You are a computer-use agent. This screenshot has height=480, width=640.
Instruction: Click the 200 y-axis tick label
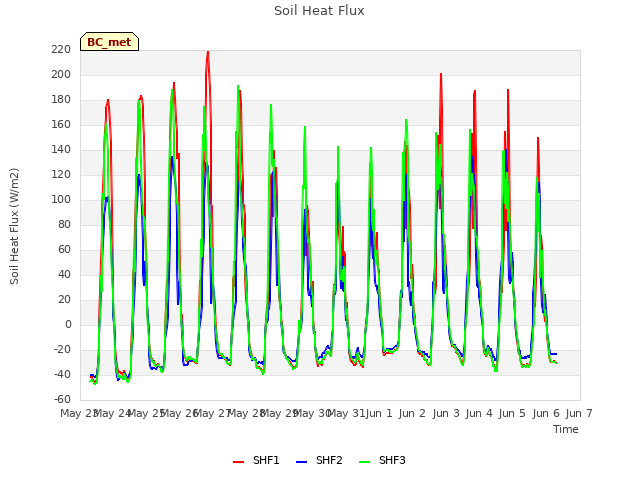(x=61, y=74)
